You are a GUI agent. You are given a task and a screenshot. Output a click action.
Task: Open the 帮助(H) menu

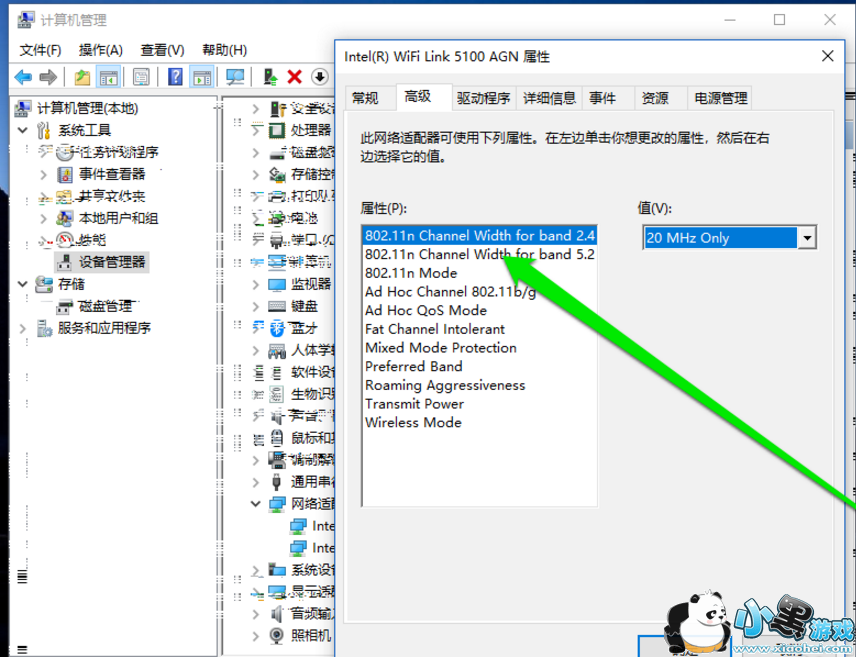pyautogui.click(x=224, y=50)
